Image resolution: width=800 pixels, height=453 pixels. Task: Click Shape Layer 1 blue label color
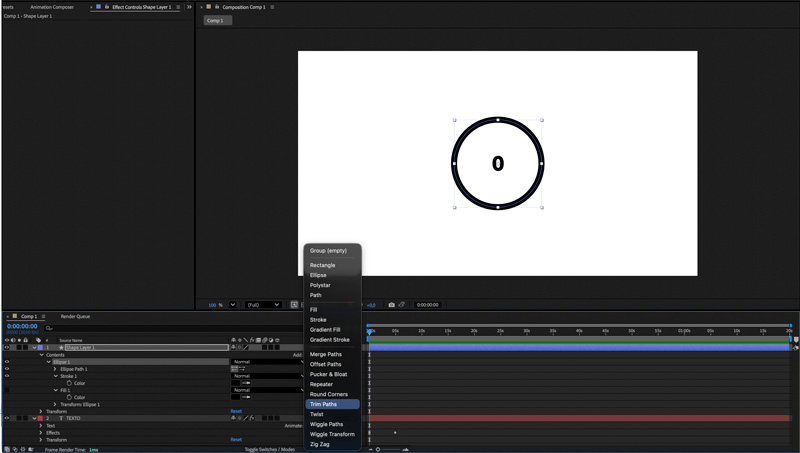point(40,347)
